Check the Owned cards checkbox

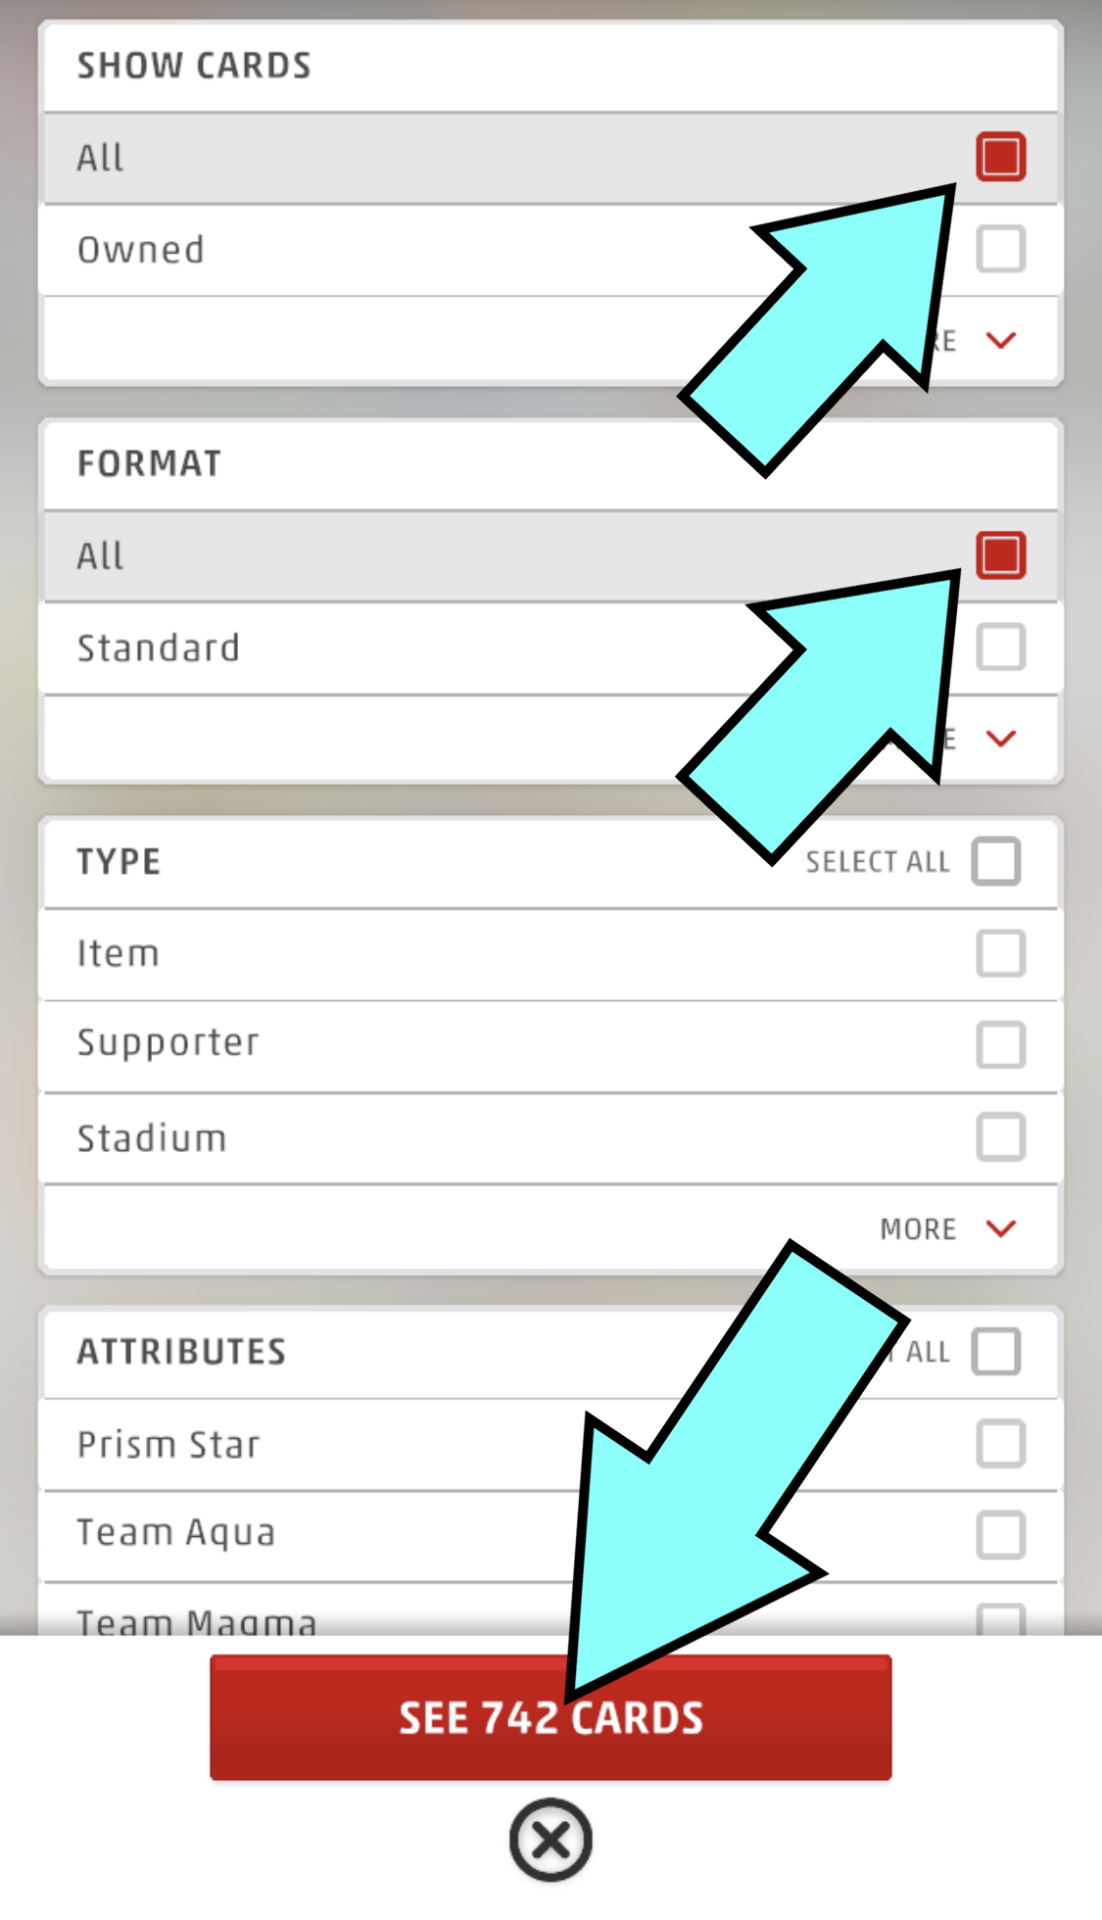pos(1000,249)
